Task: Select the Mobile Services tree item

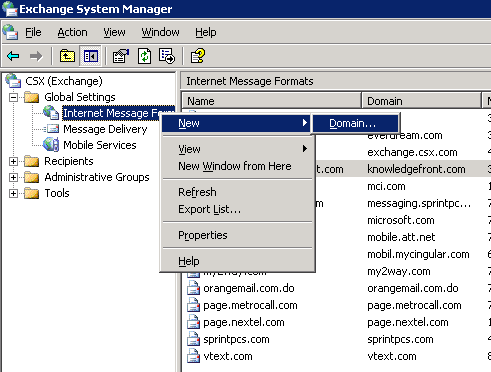Action: (x=100, y=145)
